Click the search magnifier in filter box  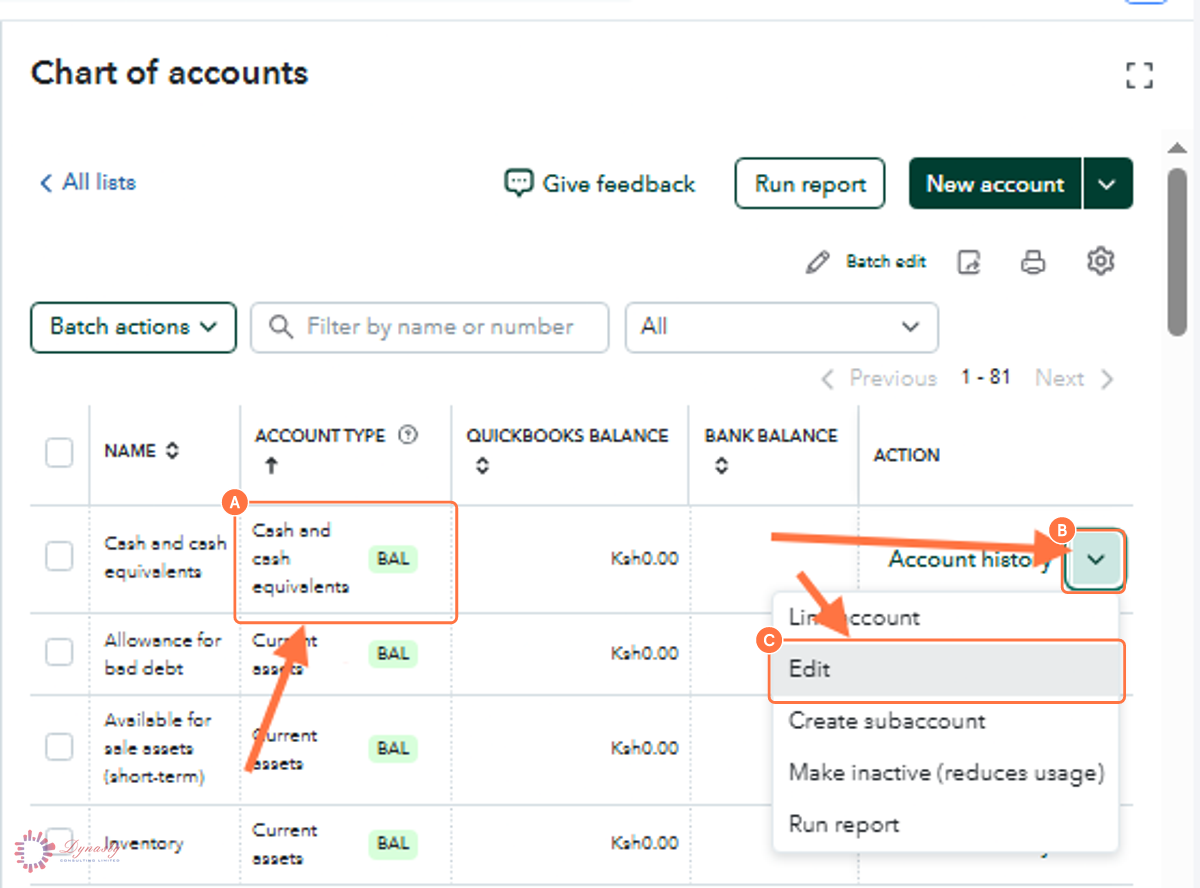tap(282, 327)
